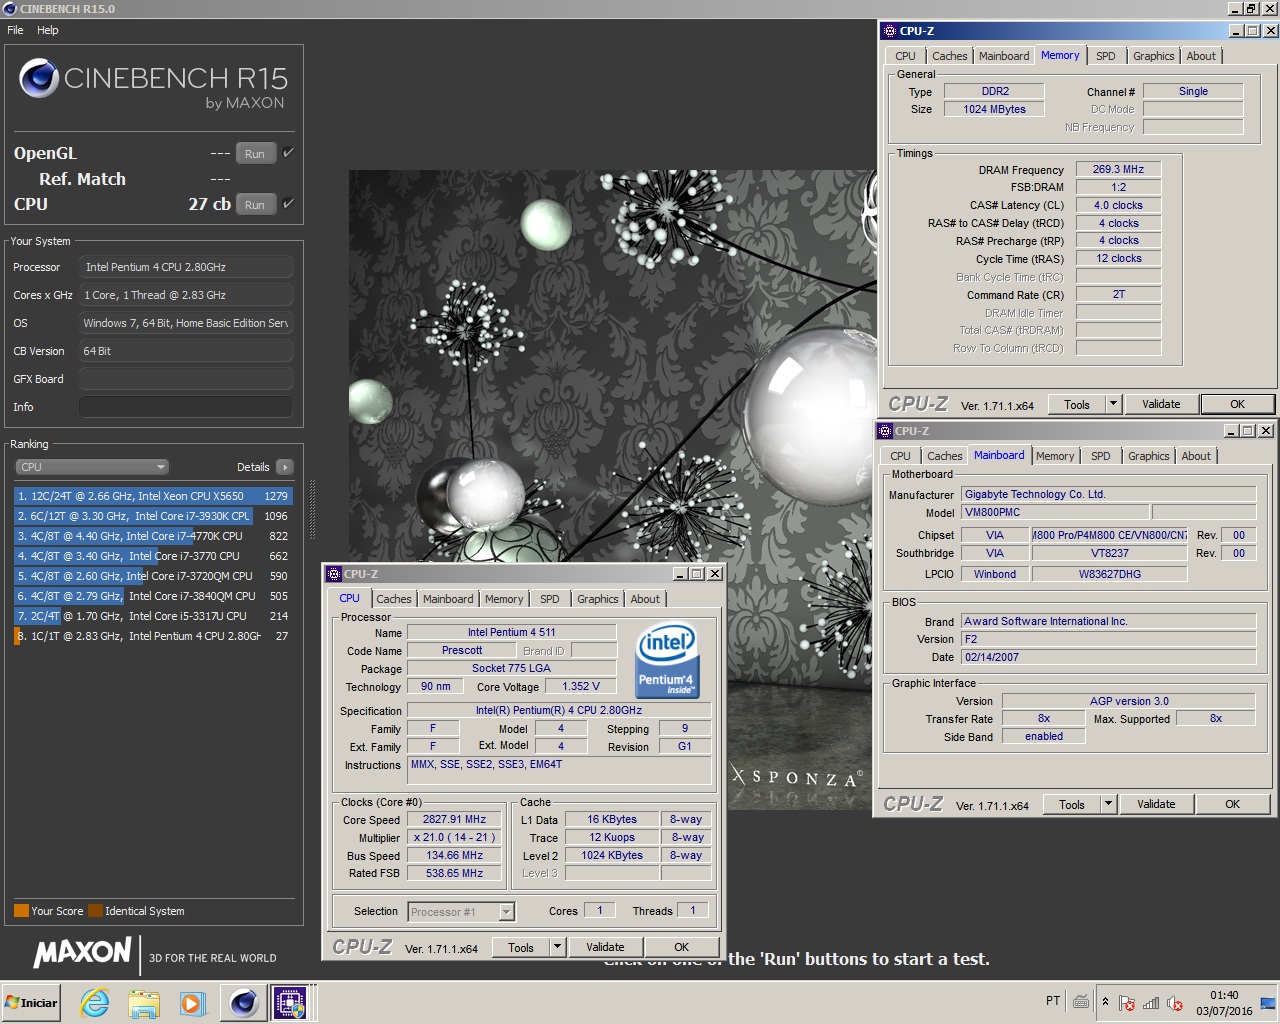Run the CPU benchmark

[x=255, y=204]
